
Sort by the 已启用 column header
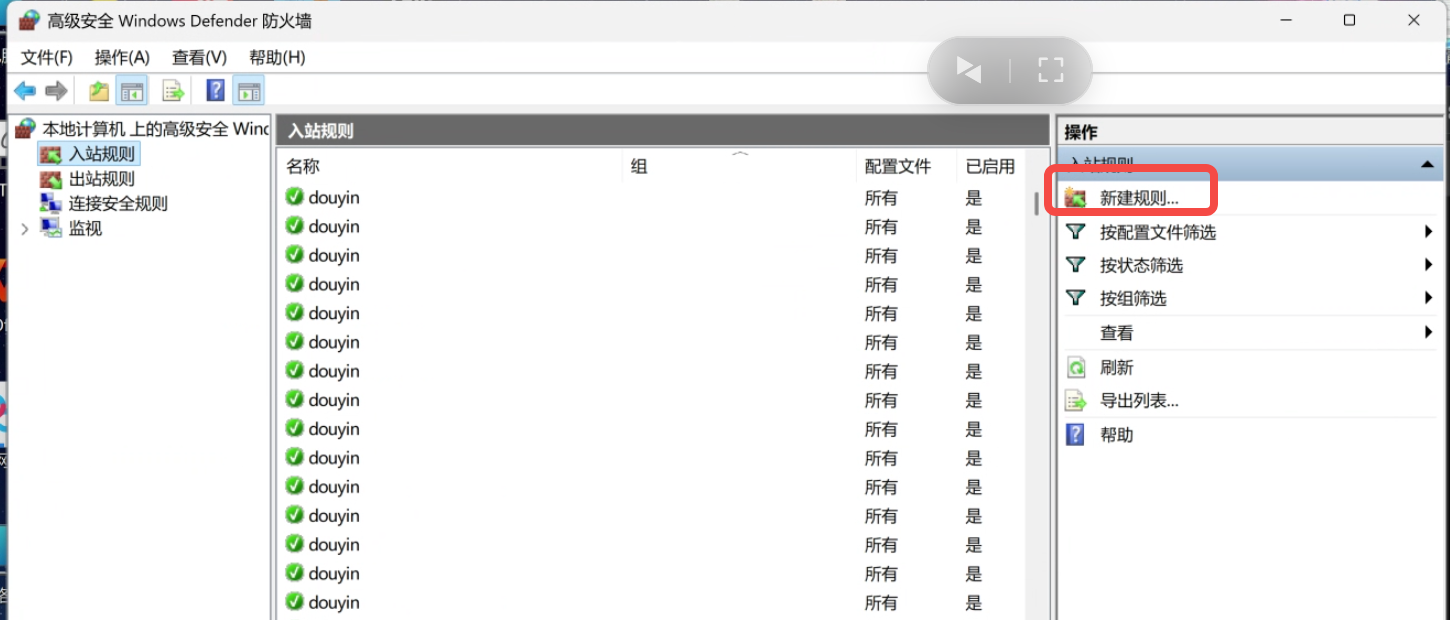pyautogui.click(x=990, y=166)
